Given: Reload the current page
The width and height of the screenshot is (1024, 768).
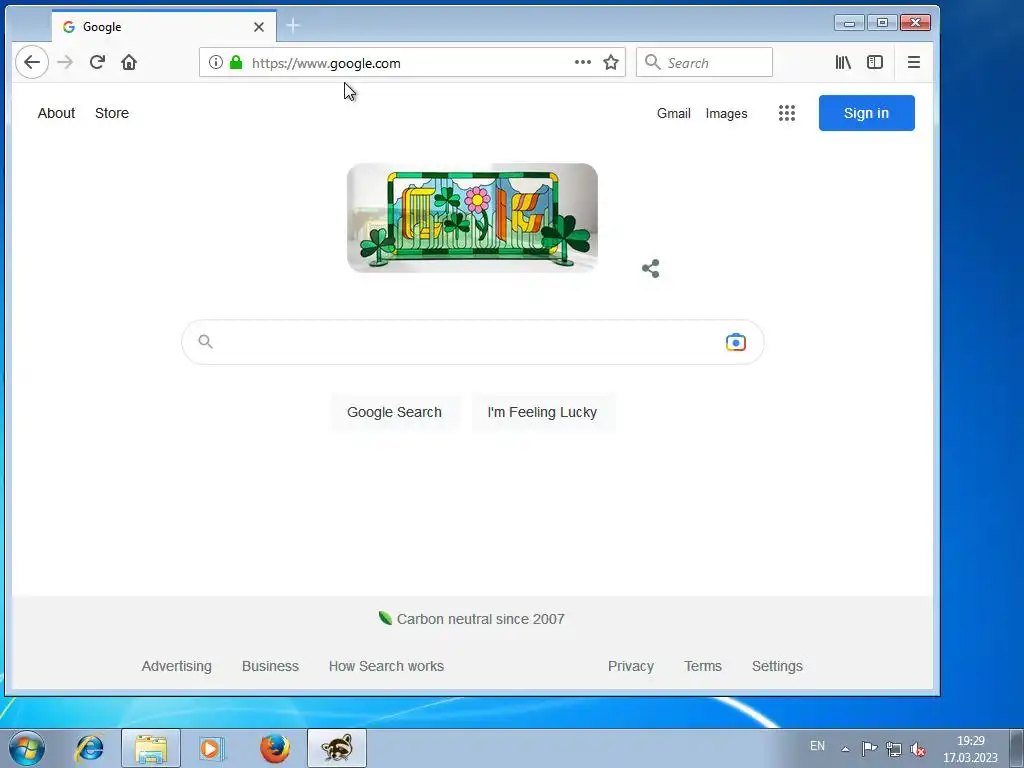Looking at the screenshot, I should click(97, 62).
